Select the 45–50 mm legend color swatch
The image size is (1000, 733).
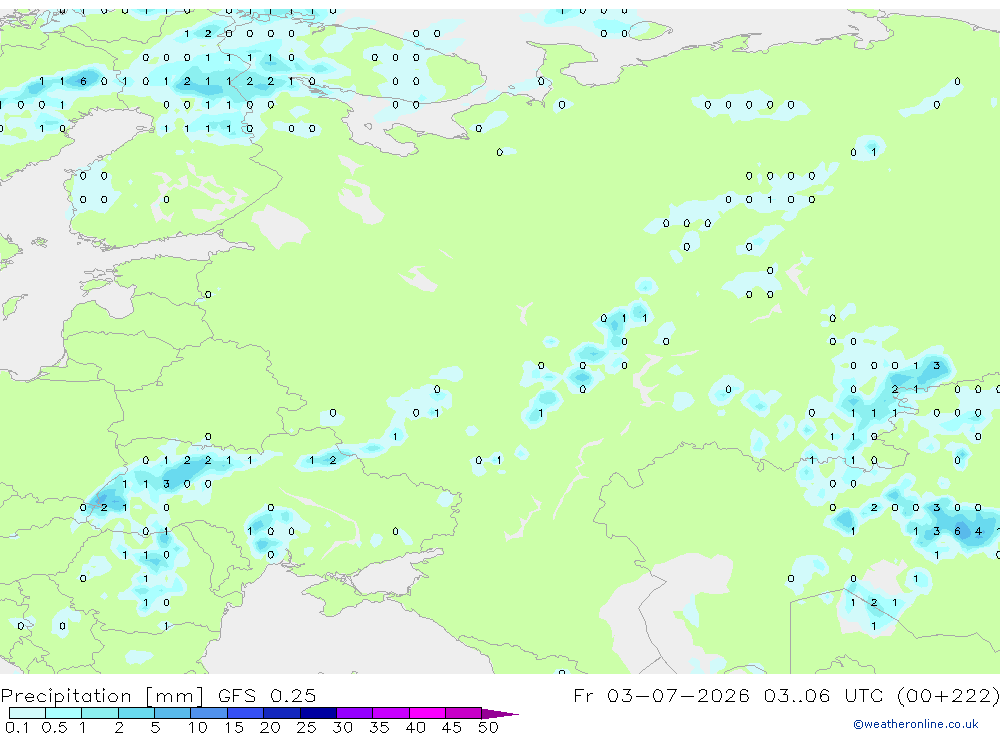pos(463,713)
